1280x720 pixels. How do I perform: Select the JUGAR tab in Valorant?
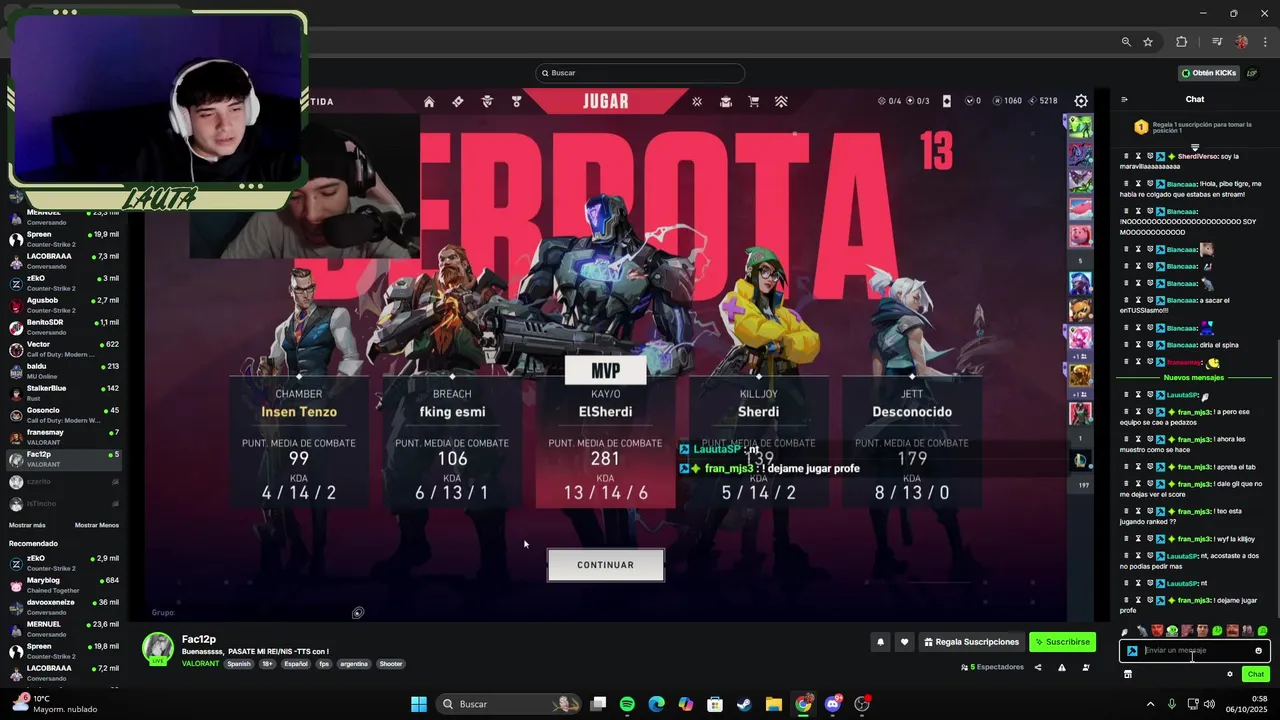pos(606,101)
